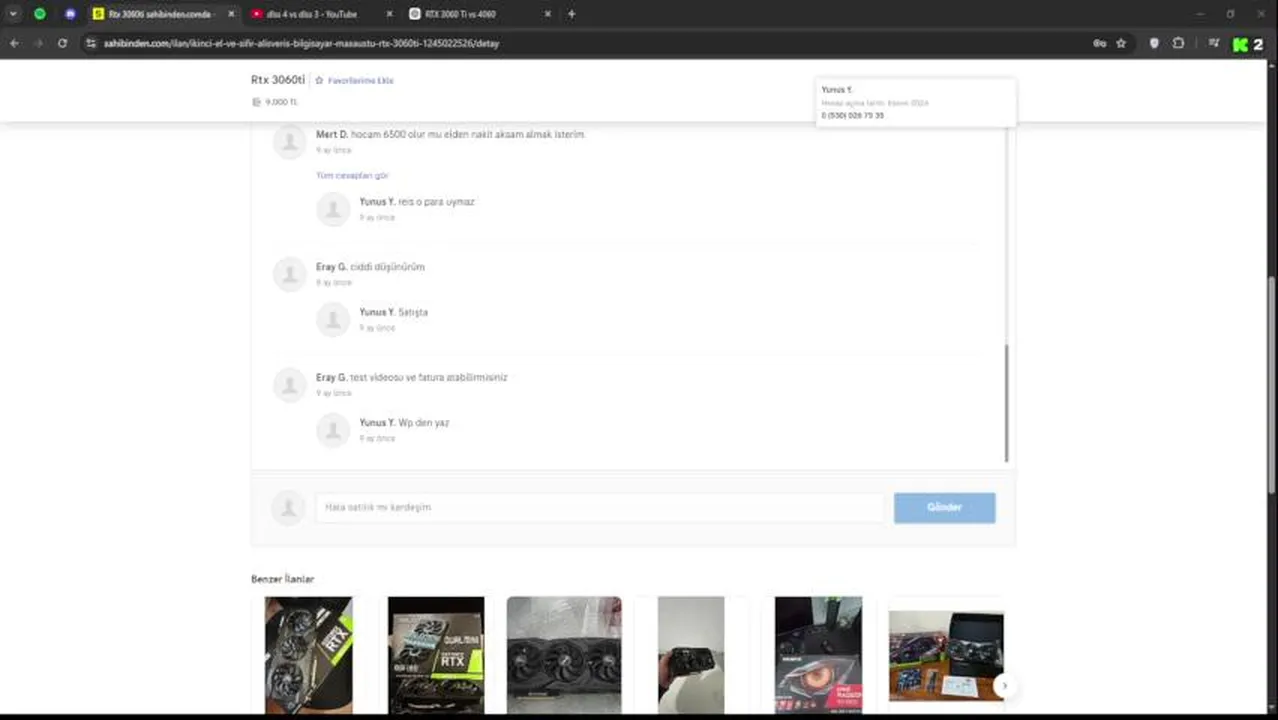Click Mert D. commenter avatar

pyautogui.click(x=289, y=141)
